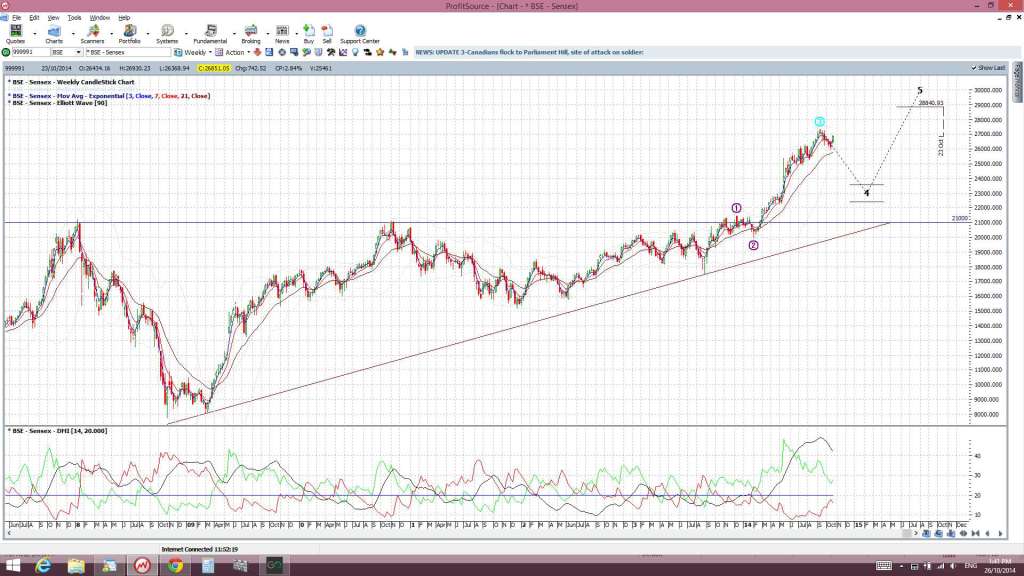Open the Help menu
1024x576 pixels.
click(x=124, y=18)
